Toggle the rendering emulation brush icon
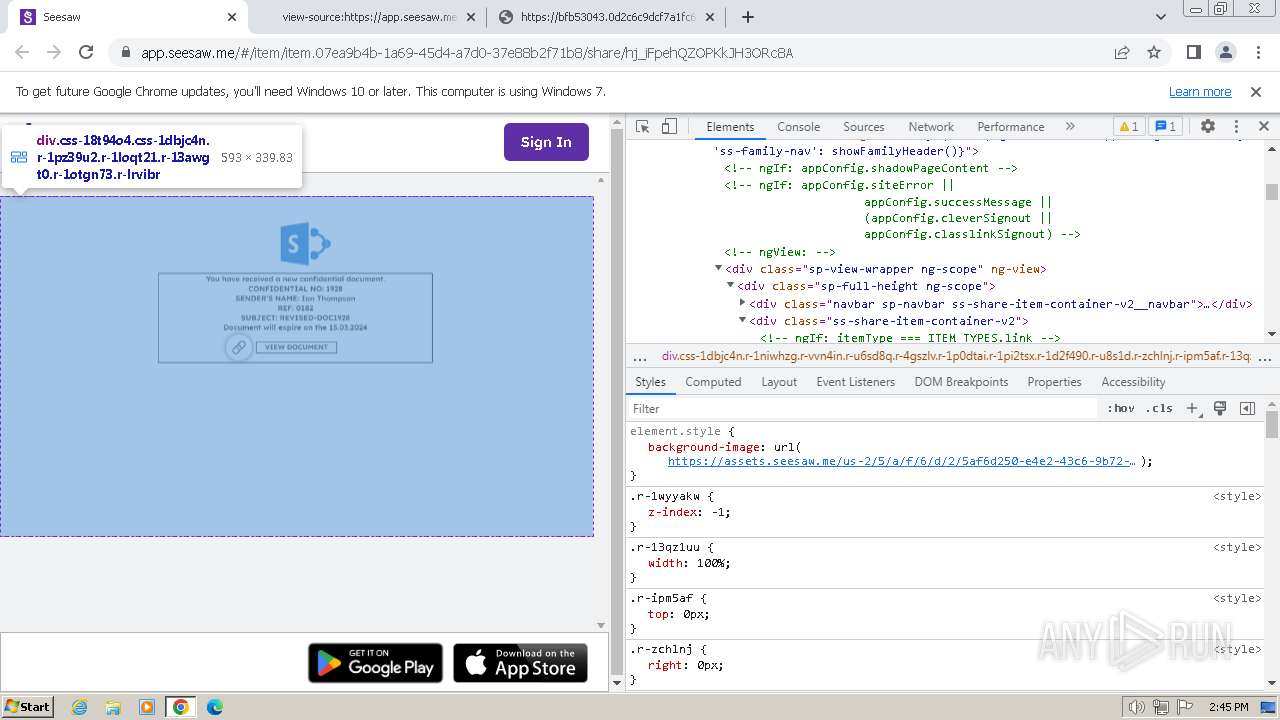This screenshot has height=720, width=1280. tap(1220, 408)
